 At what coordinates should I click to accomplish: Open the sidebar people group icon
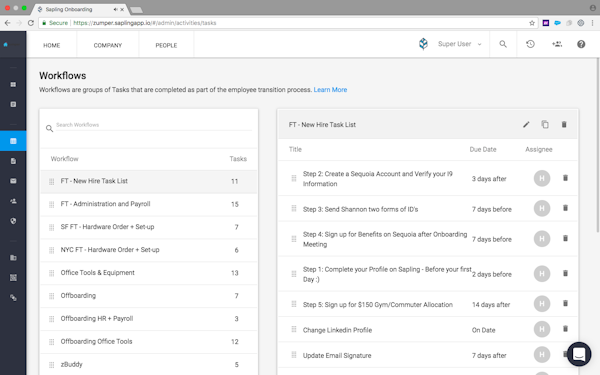[13, 201]
